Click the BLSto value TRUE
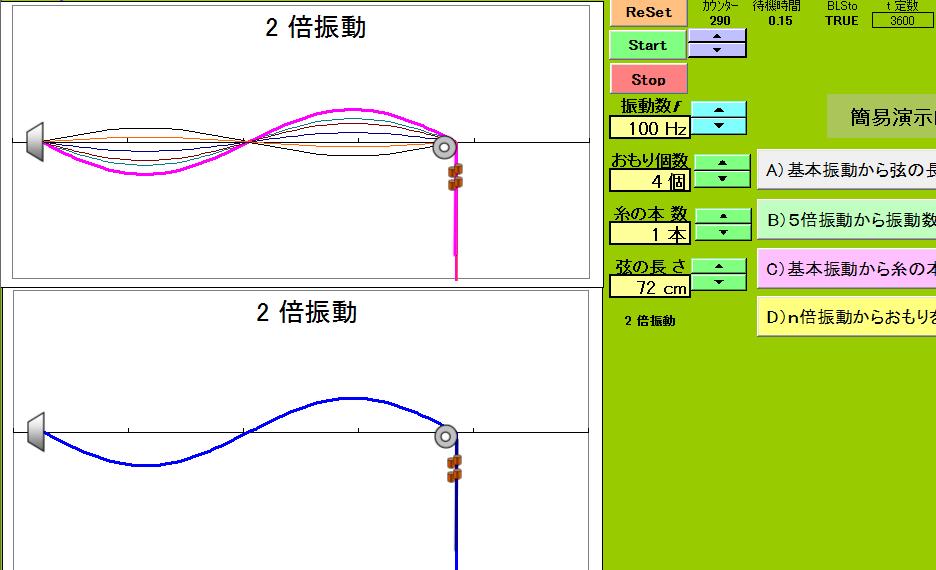The image size is (936, 570). (842, 21)
